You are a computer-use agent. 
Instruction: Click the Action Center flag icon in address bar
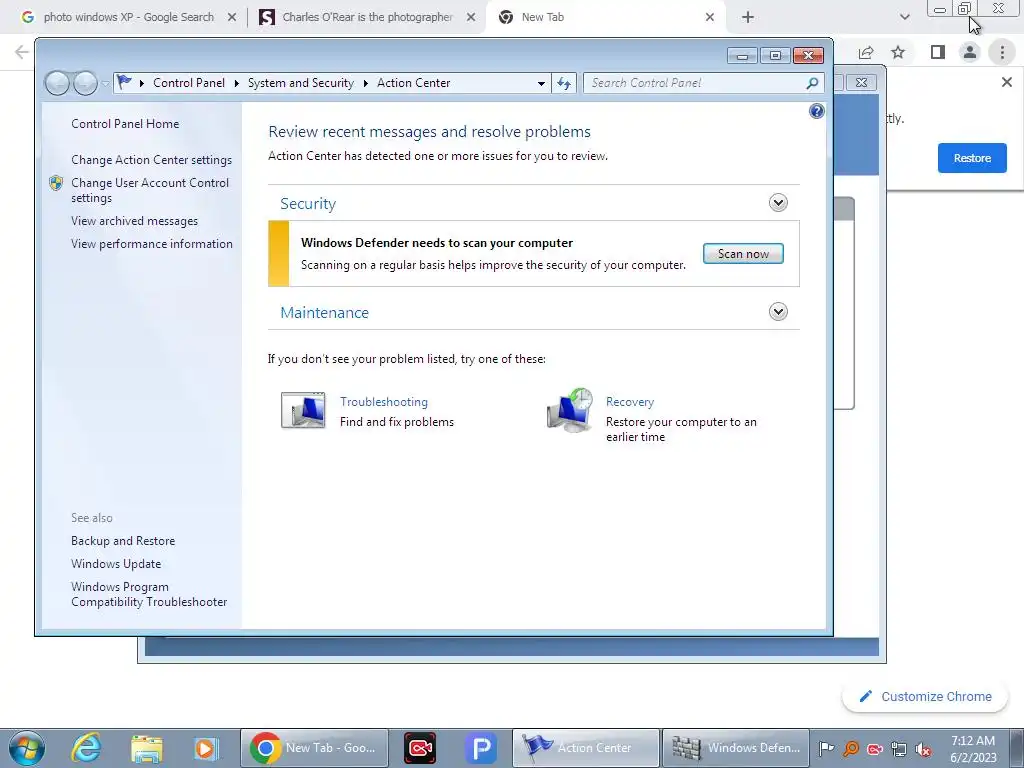coord(124,82)
